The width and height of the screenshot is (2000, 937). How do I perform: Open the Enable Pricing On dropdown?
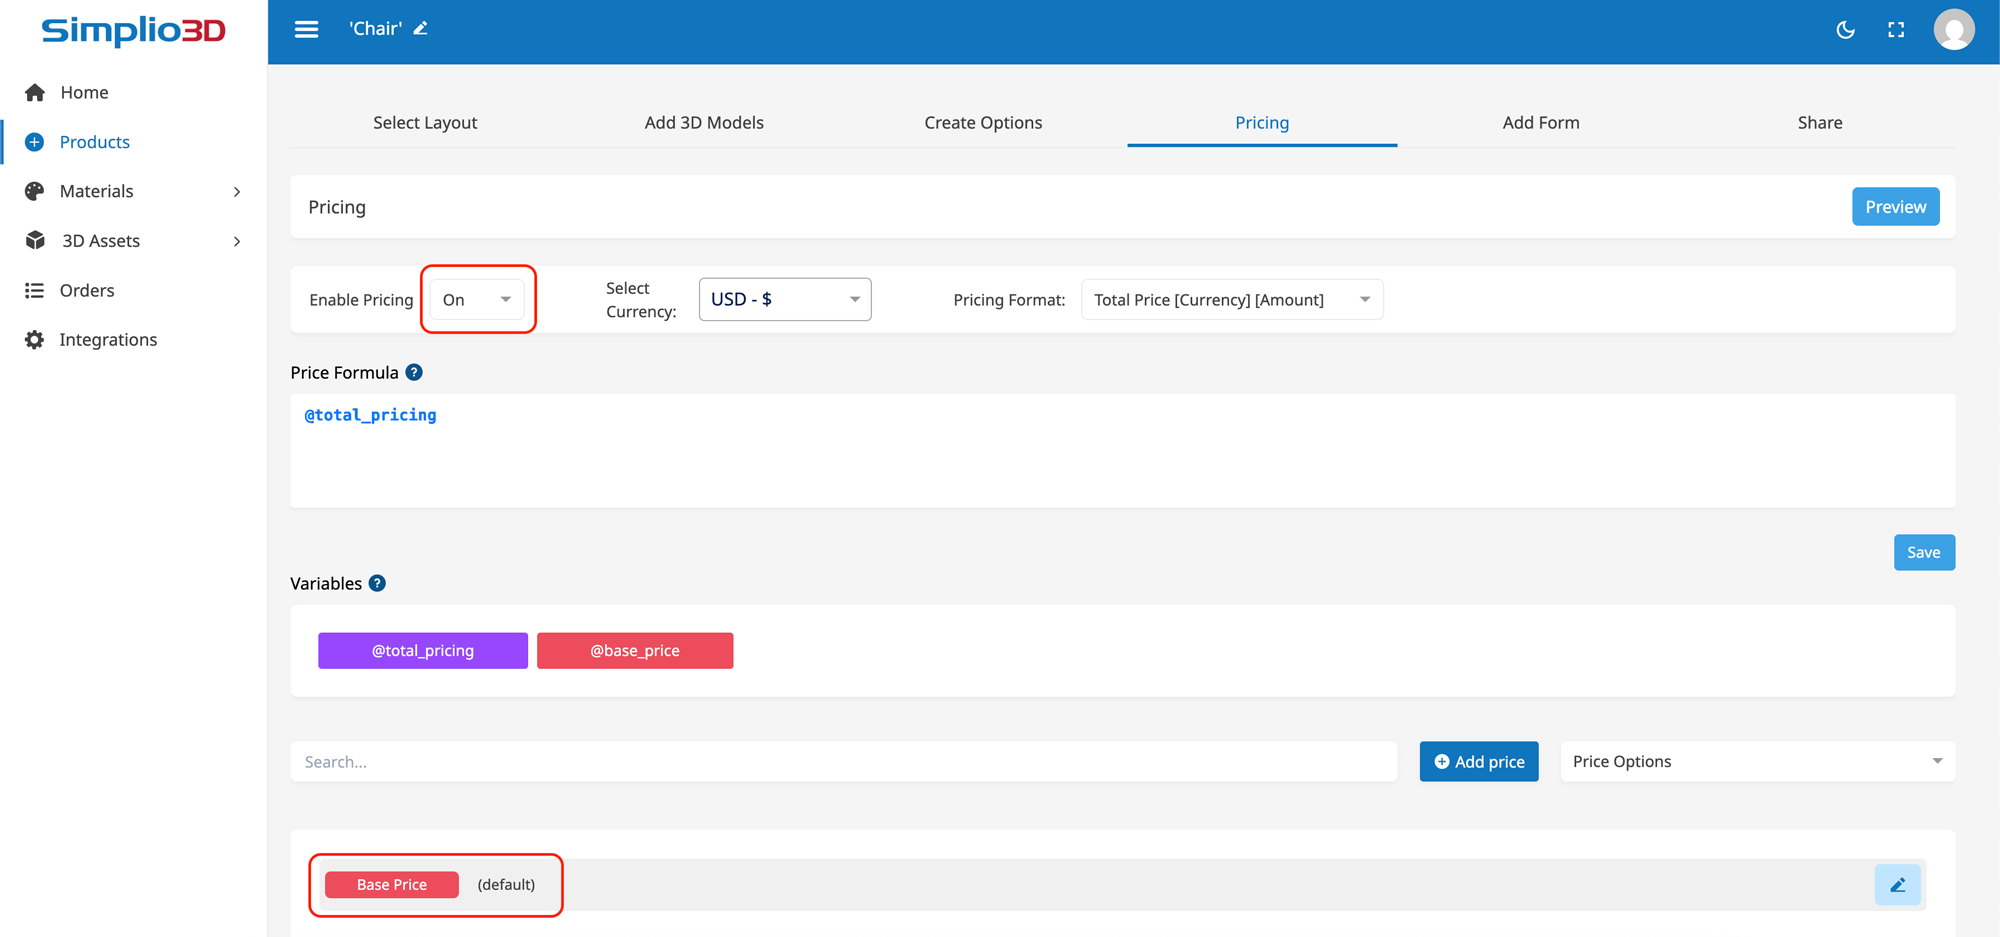477,300
